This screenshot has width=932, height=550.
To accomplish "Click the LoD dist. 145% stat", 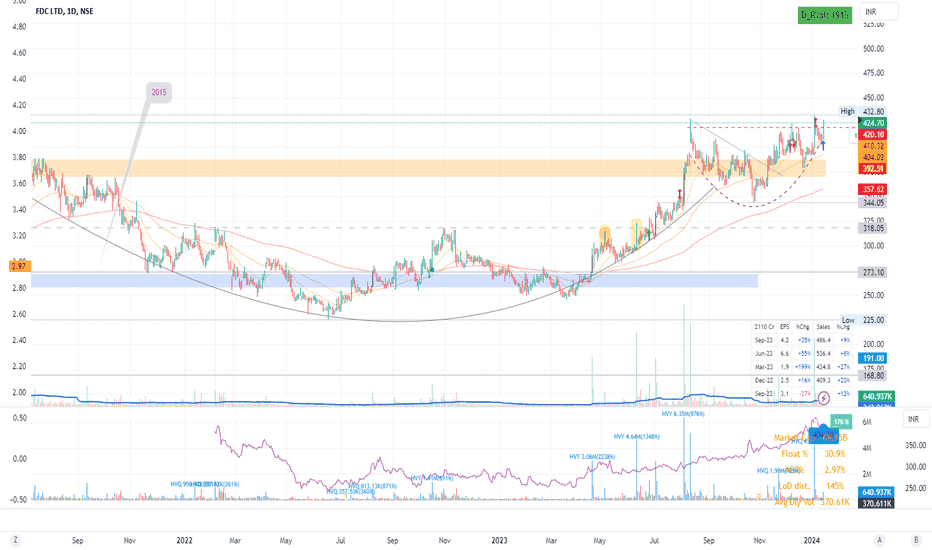I will click(x=811, y=486).
